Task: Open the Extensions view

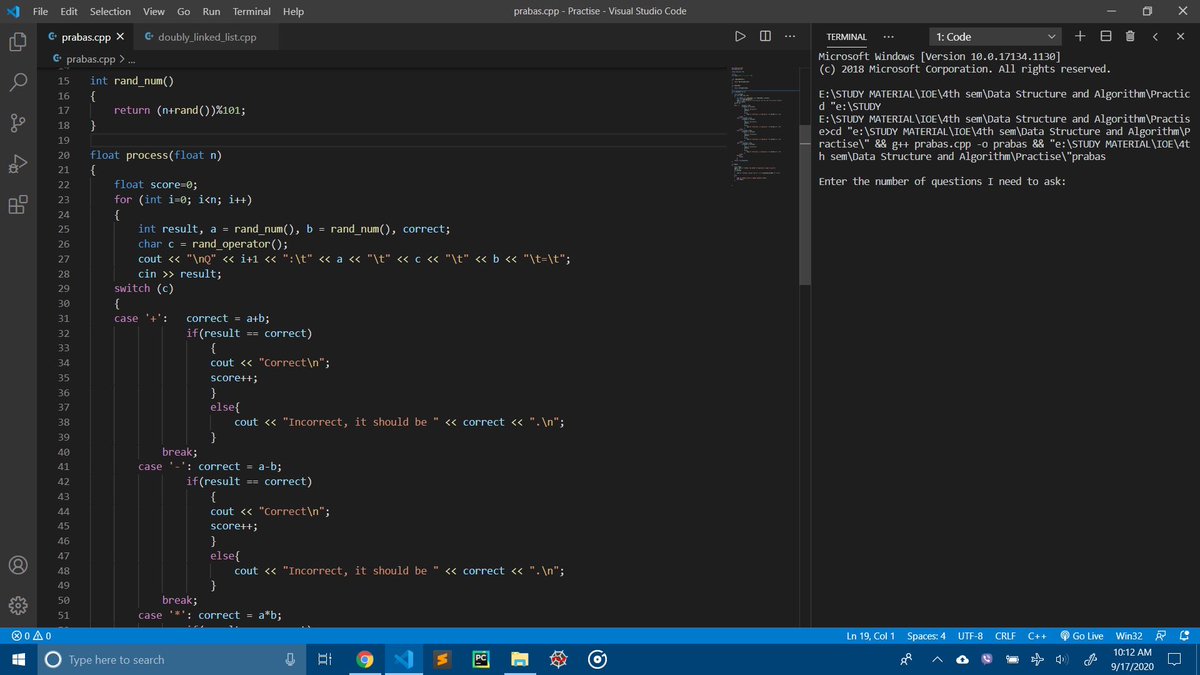Action: pos(17,206)
